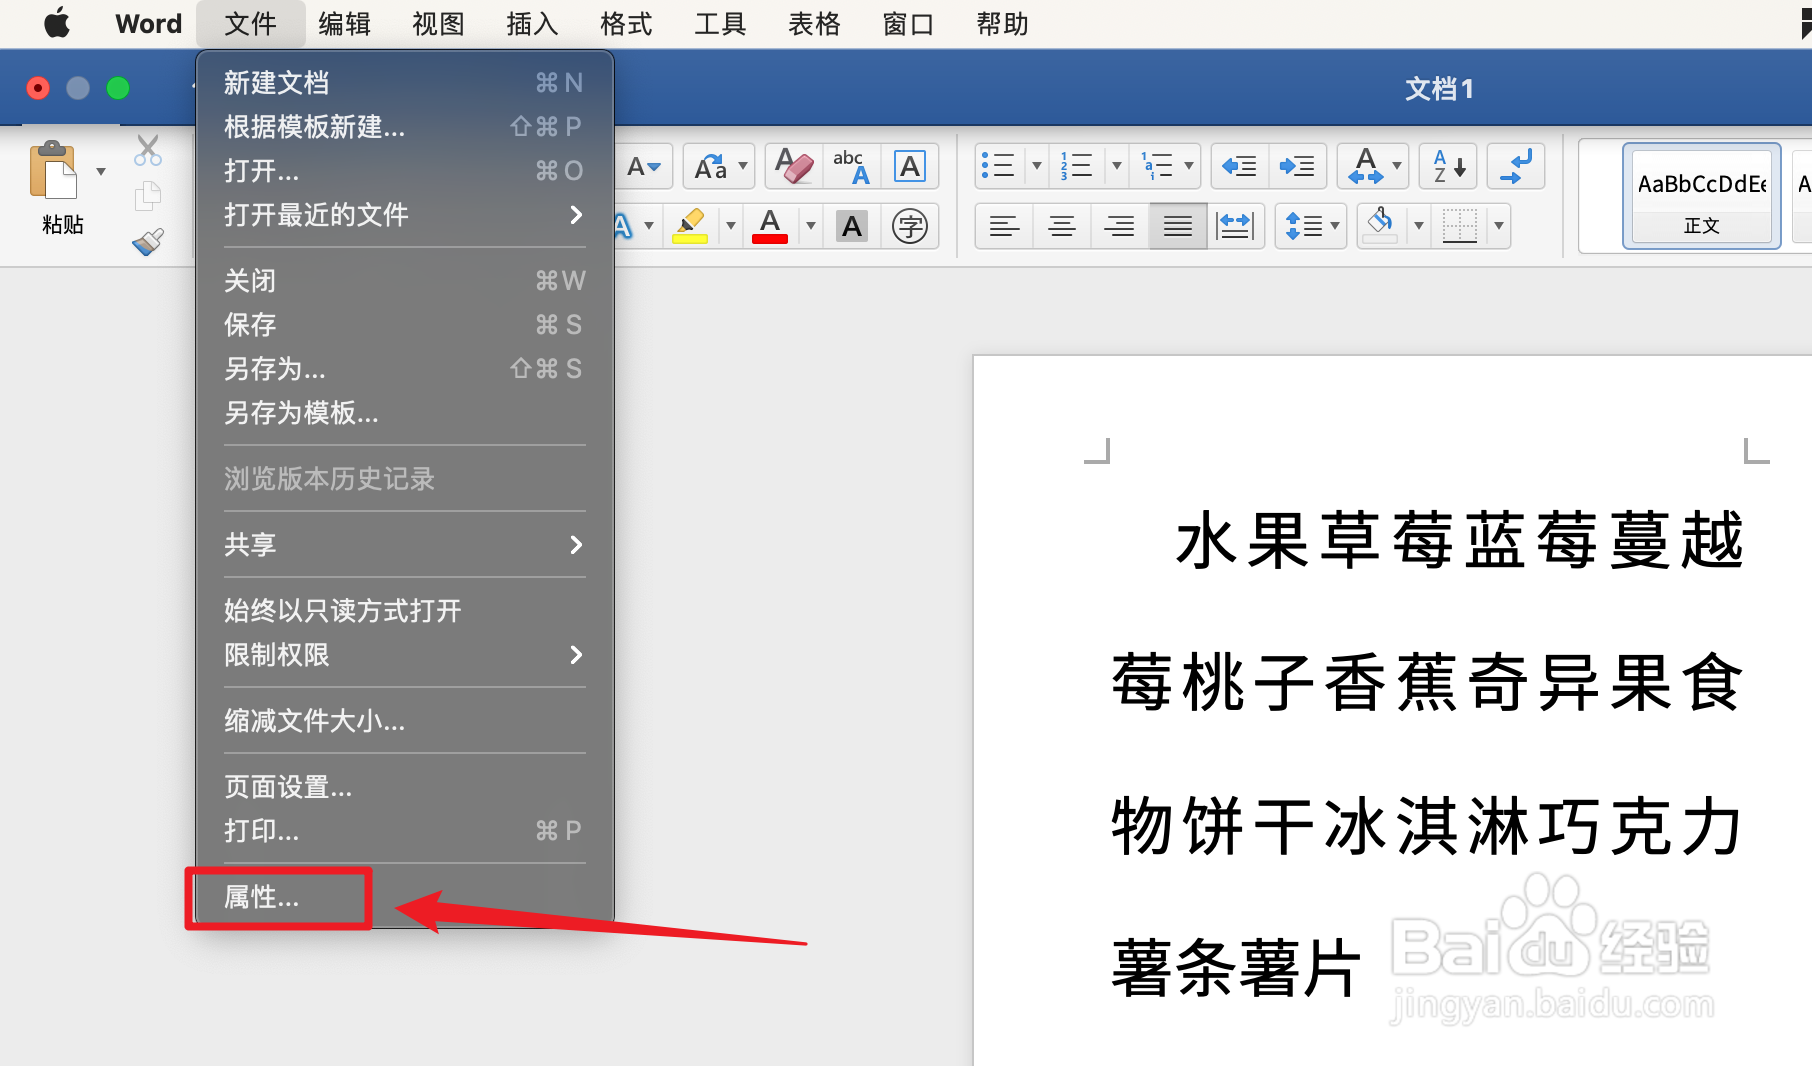Click the Enclose Characters (字) icon

click(910, 226)
